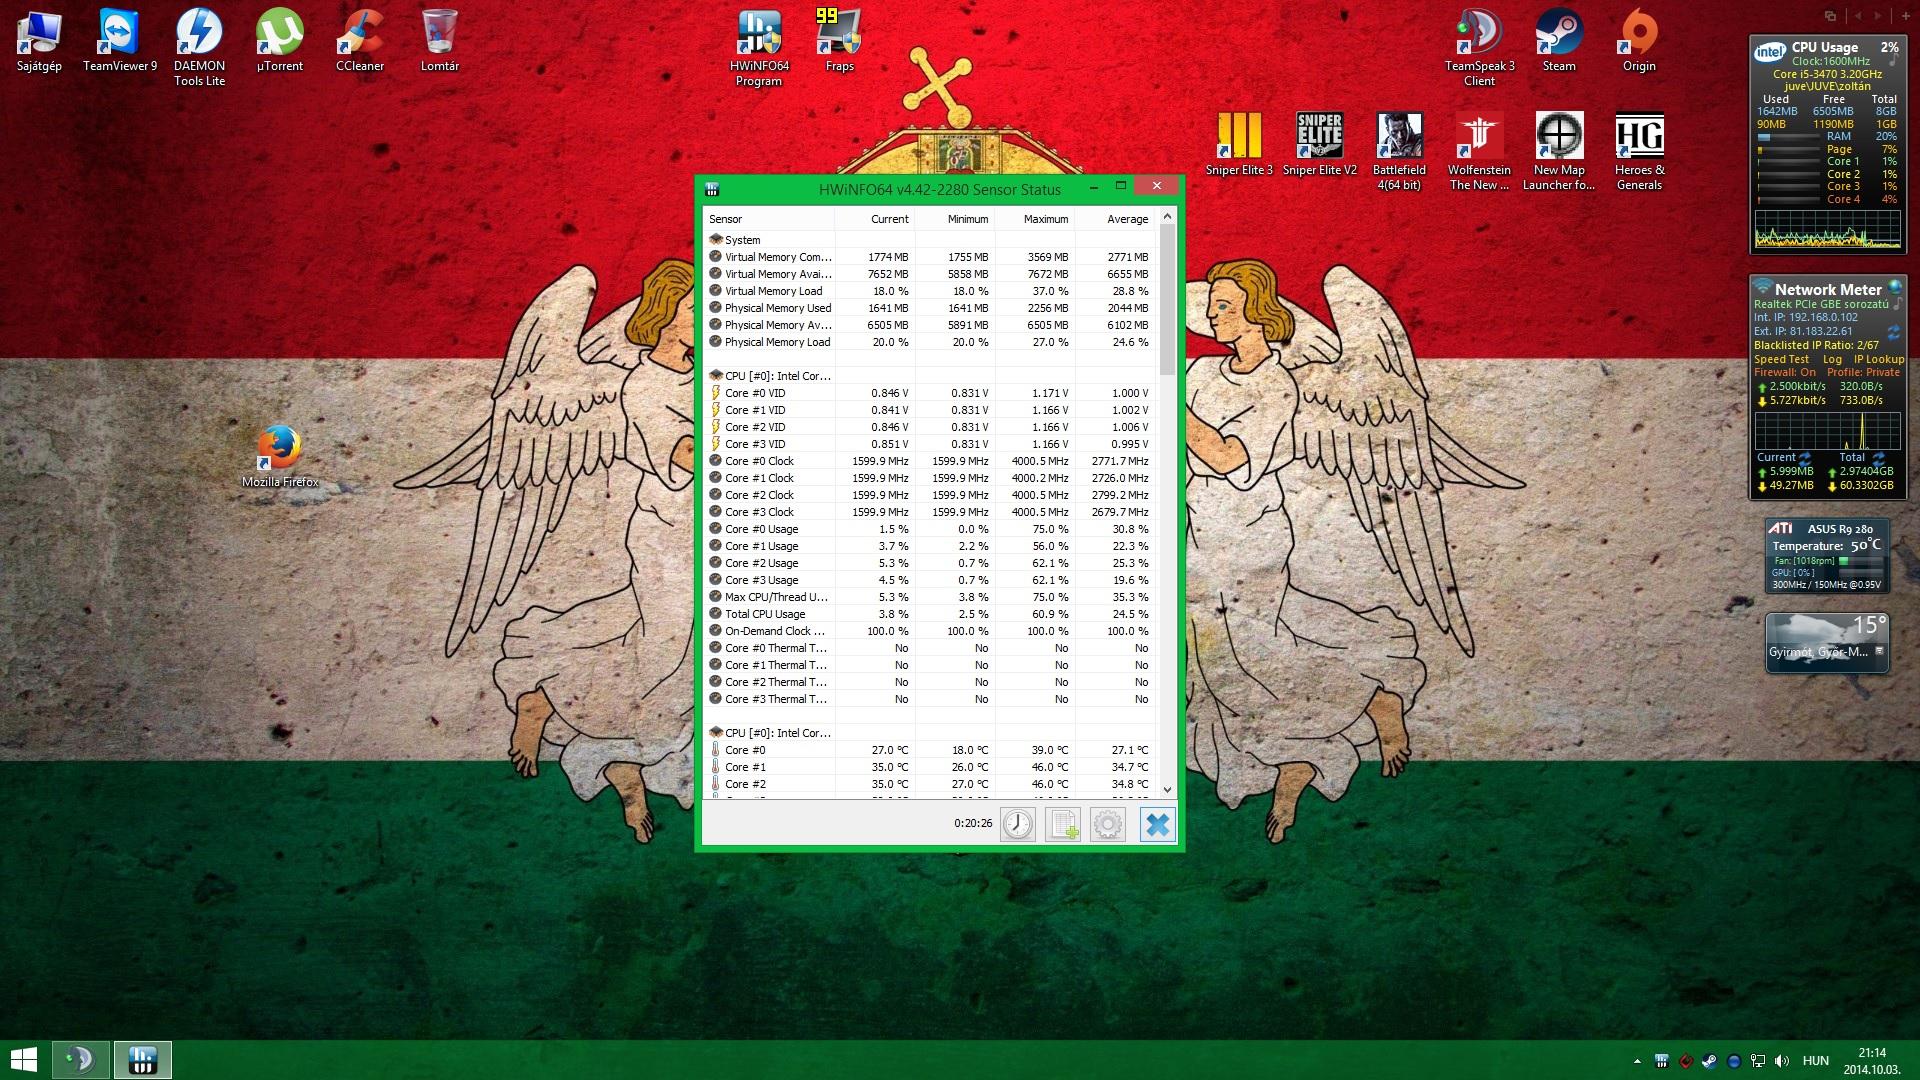Select the On-Demand Clock row

[930, 631]
